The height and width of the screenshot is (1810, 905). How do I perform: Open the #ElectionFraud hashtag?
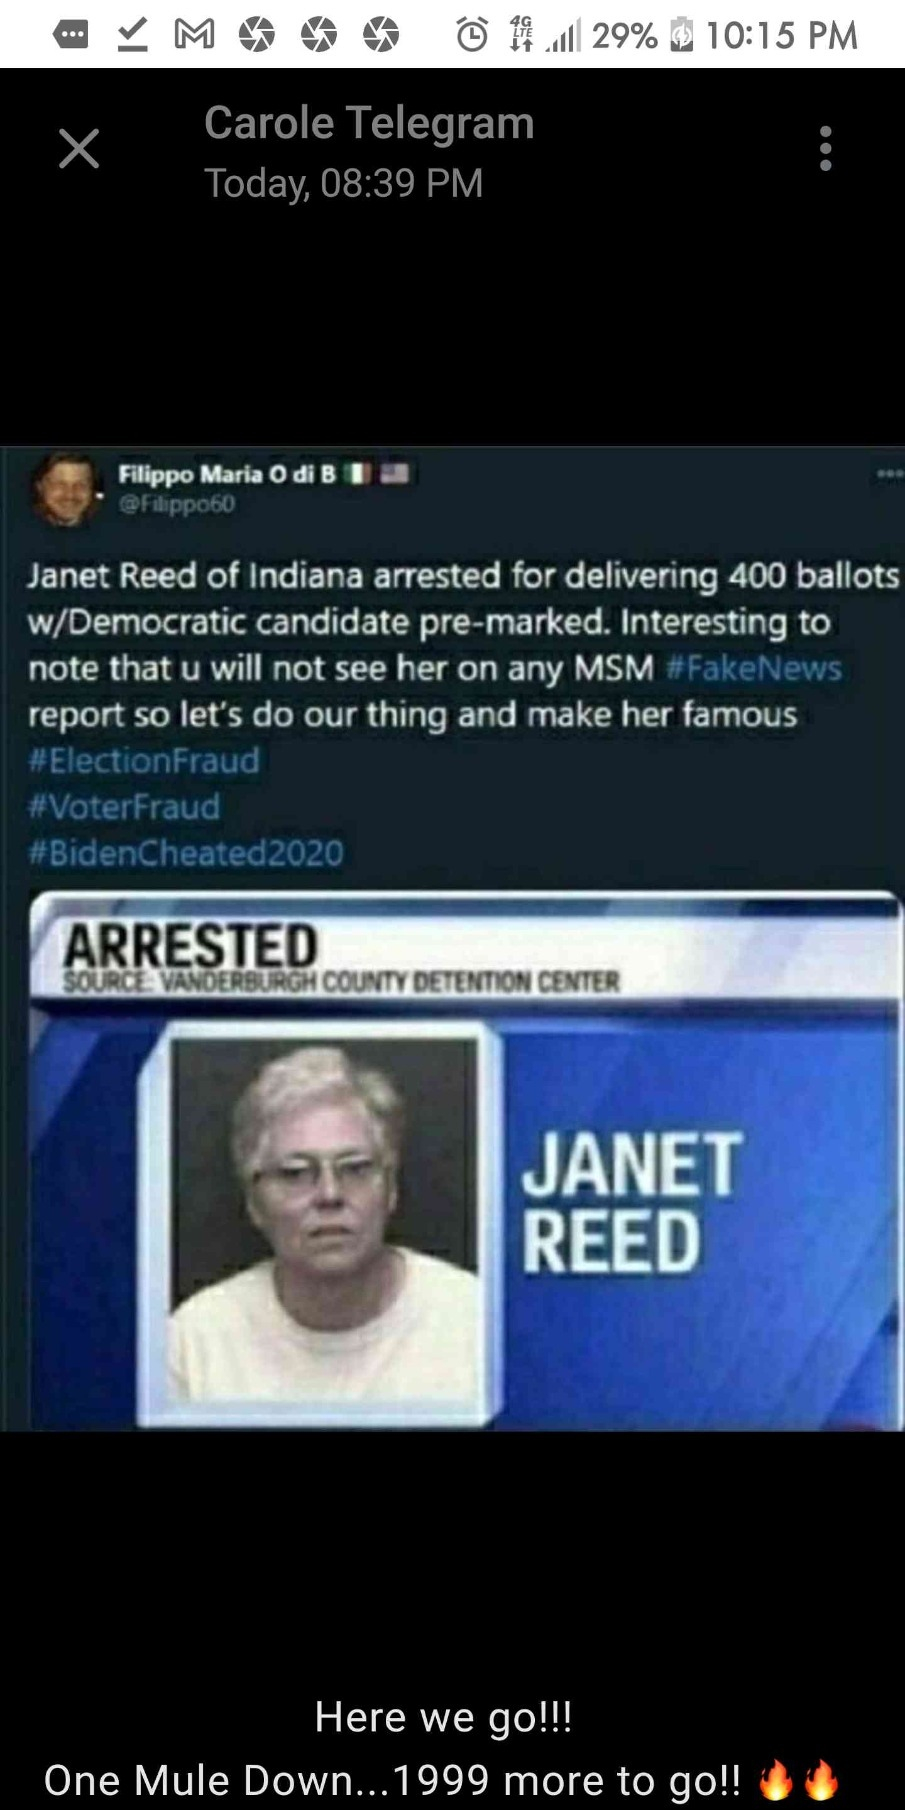tap(144, 760)
